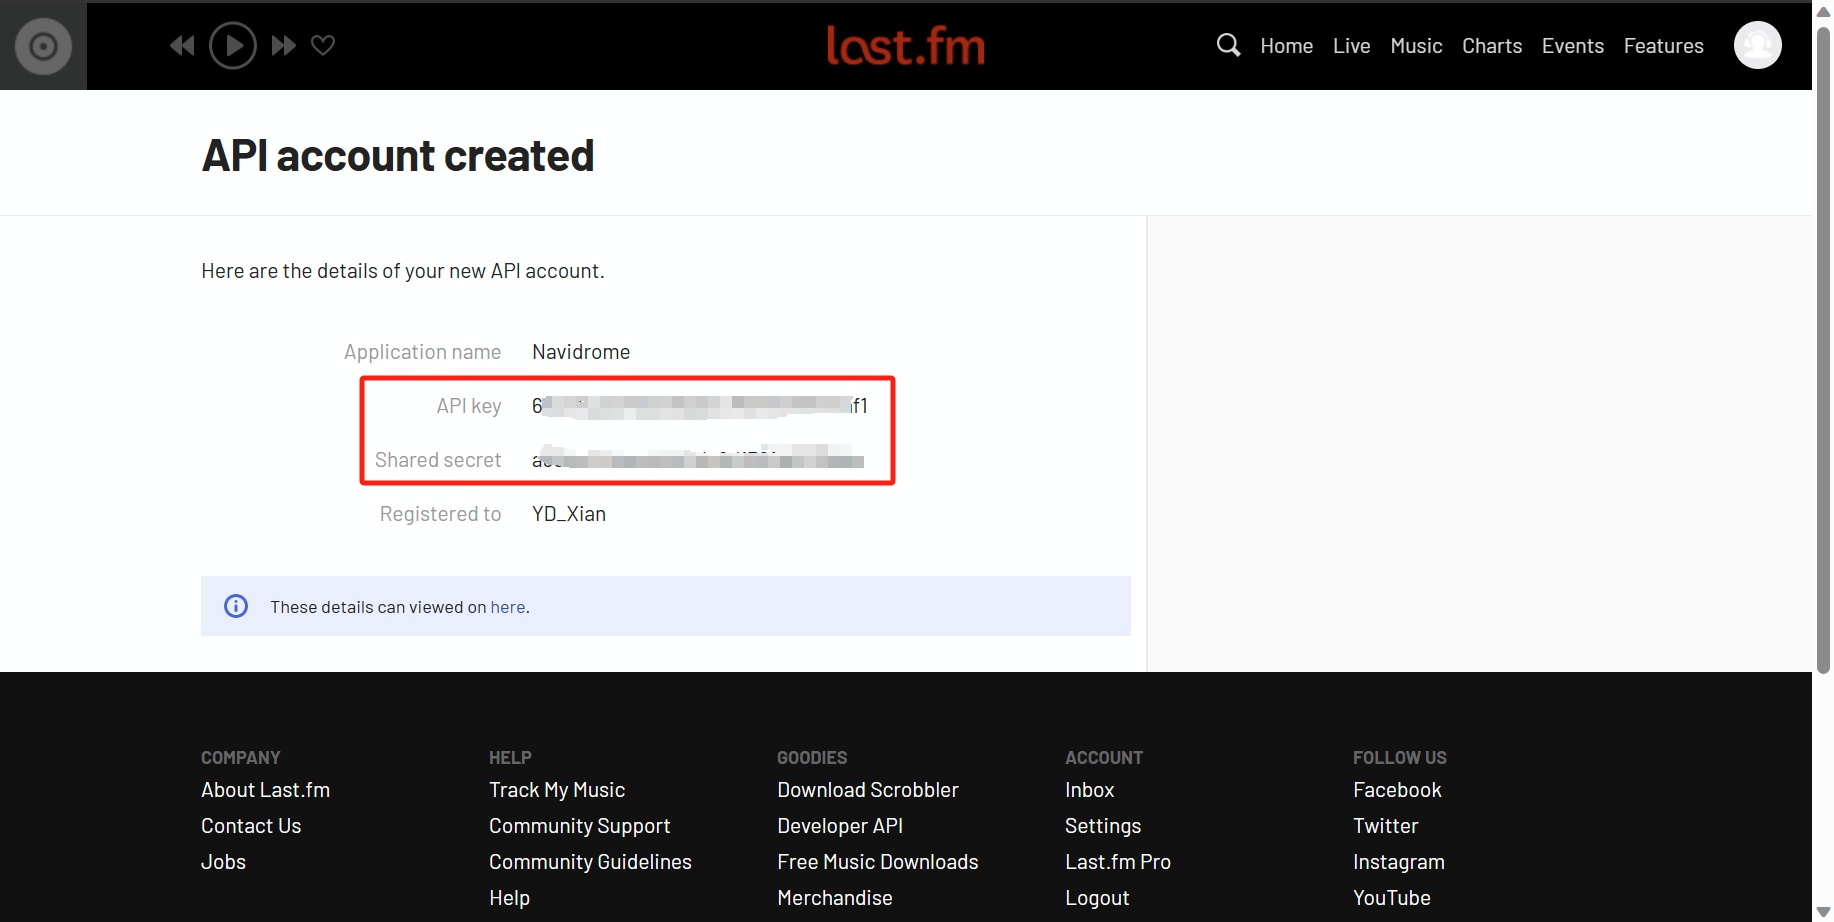Viewport: 1834px width, 922px height.
Task: Love the current track with the heart icon
Action: tap(323, 45)
